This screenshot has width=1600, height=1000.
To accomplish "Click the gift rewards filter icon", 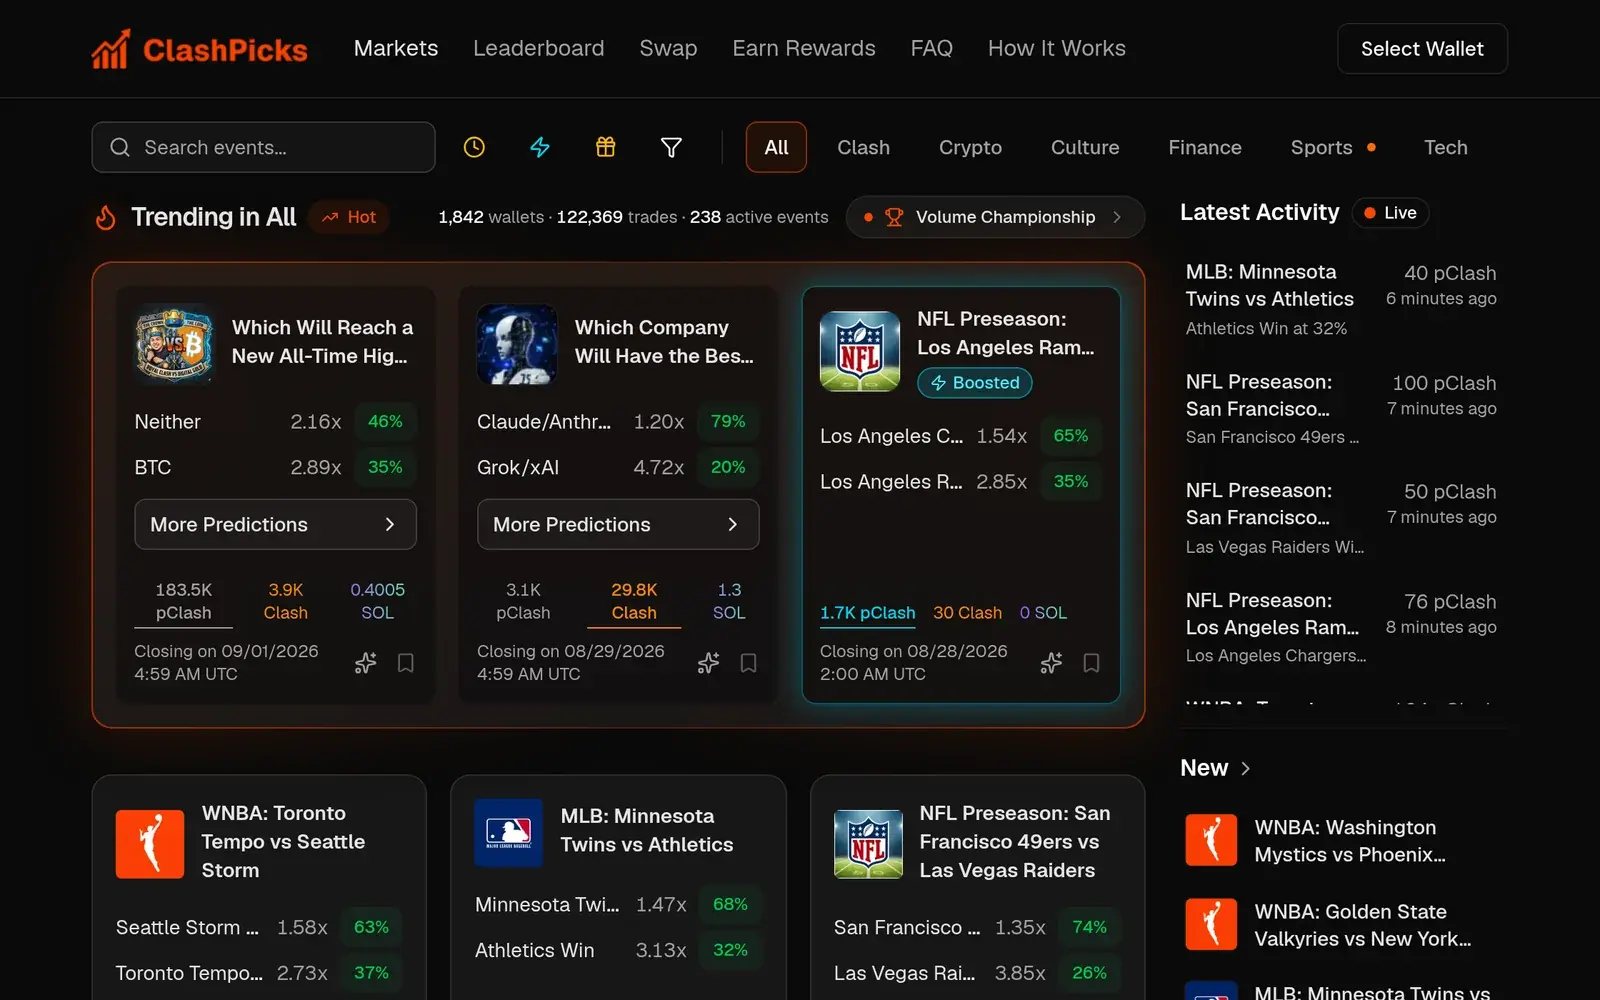I will click(606, 147).
